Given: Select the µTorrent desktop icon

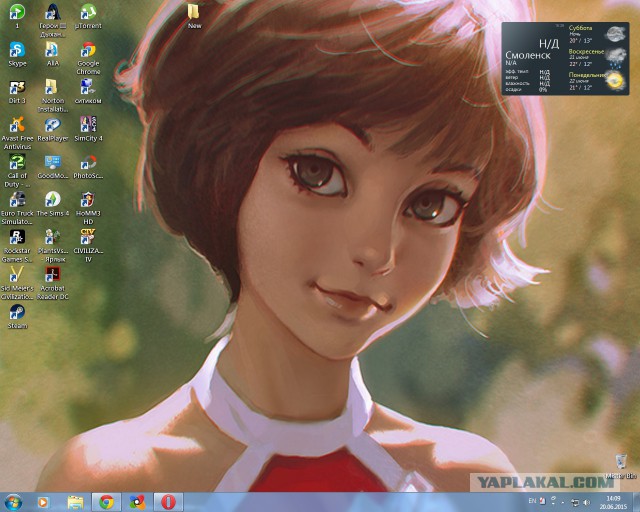Looking at the screenshot, I should click(x=88, y=16).
